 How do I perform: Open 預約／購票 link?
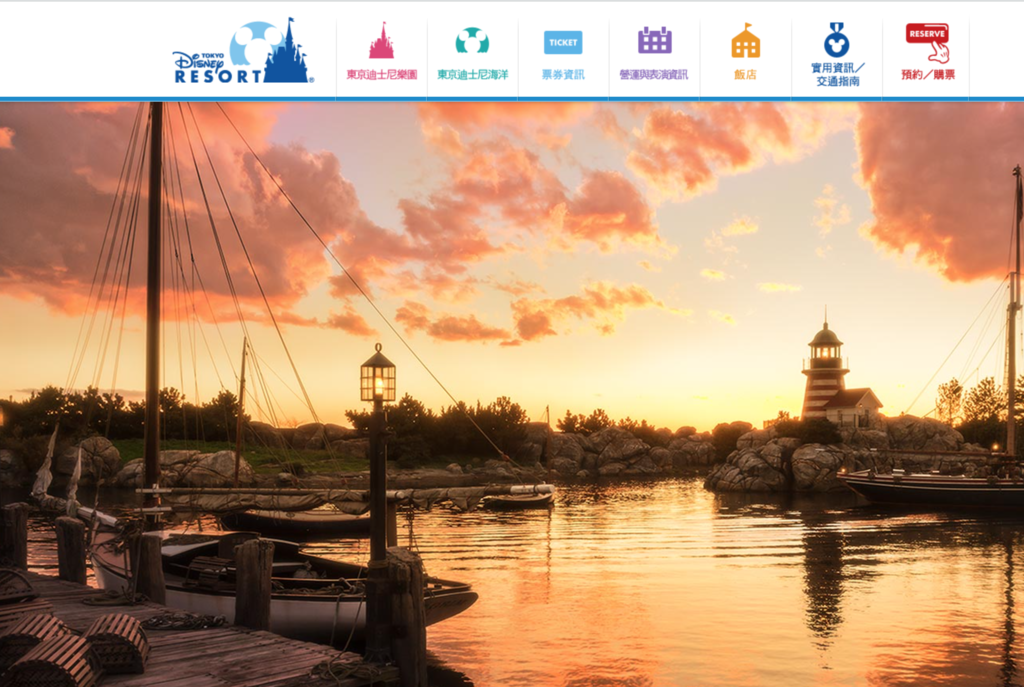point(928,75)
